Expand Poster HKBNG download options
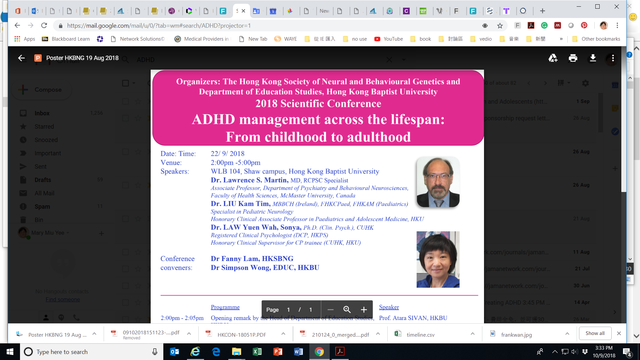This screenshot has height=360, width=640. (94, 334)
